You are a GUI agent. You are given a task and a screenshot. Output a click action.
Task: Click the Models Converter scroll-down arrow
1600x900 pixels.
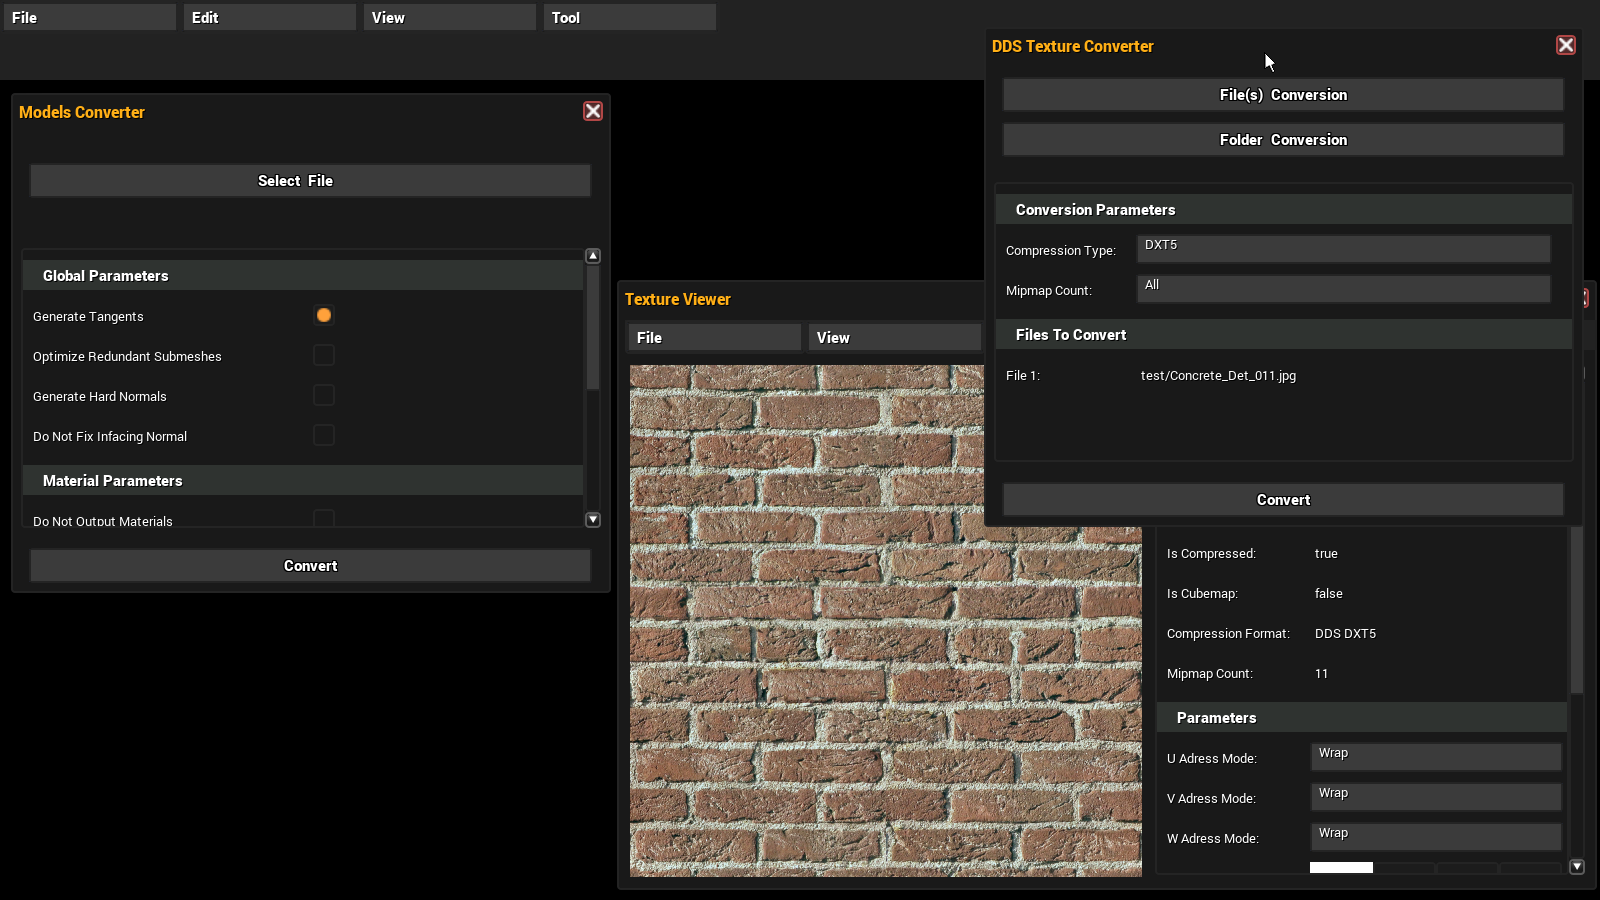pyautogui.click(x=593, y=519)
